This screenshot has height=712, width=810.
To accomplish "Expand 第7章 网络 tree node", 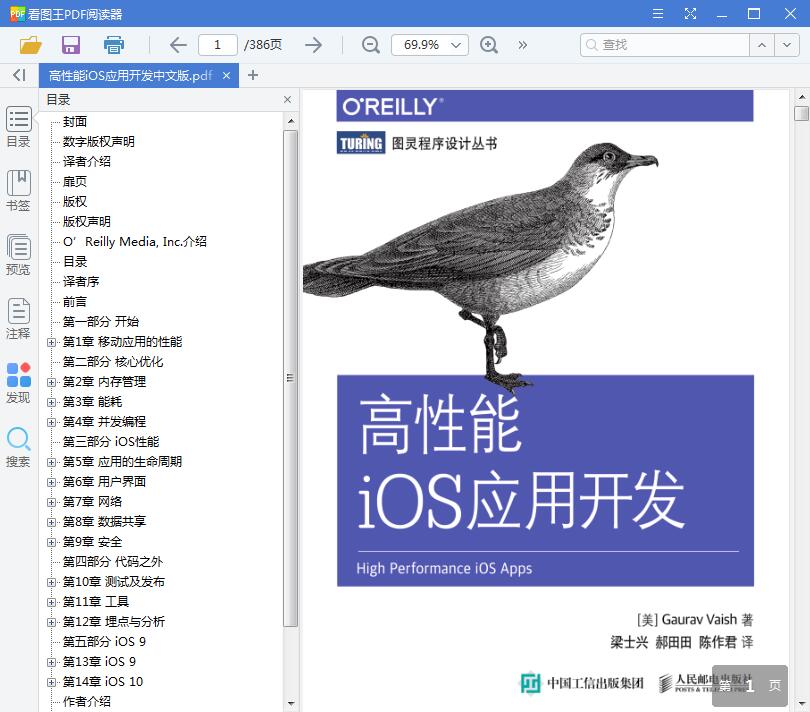I will point(51,502).
